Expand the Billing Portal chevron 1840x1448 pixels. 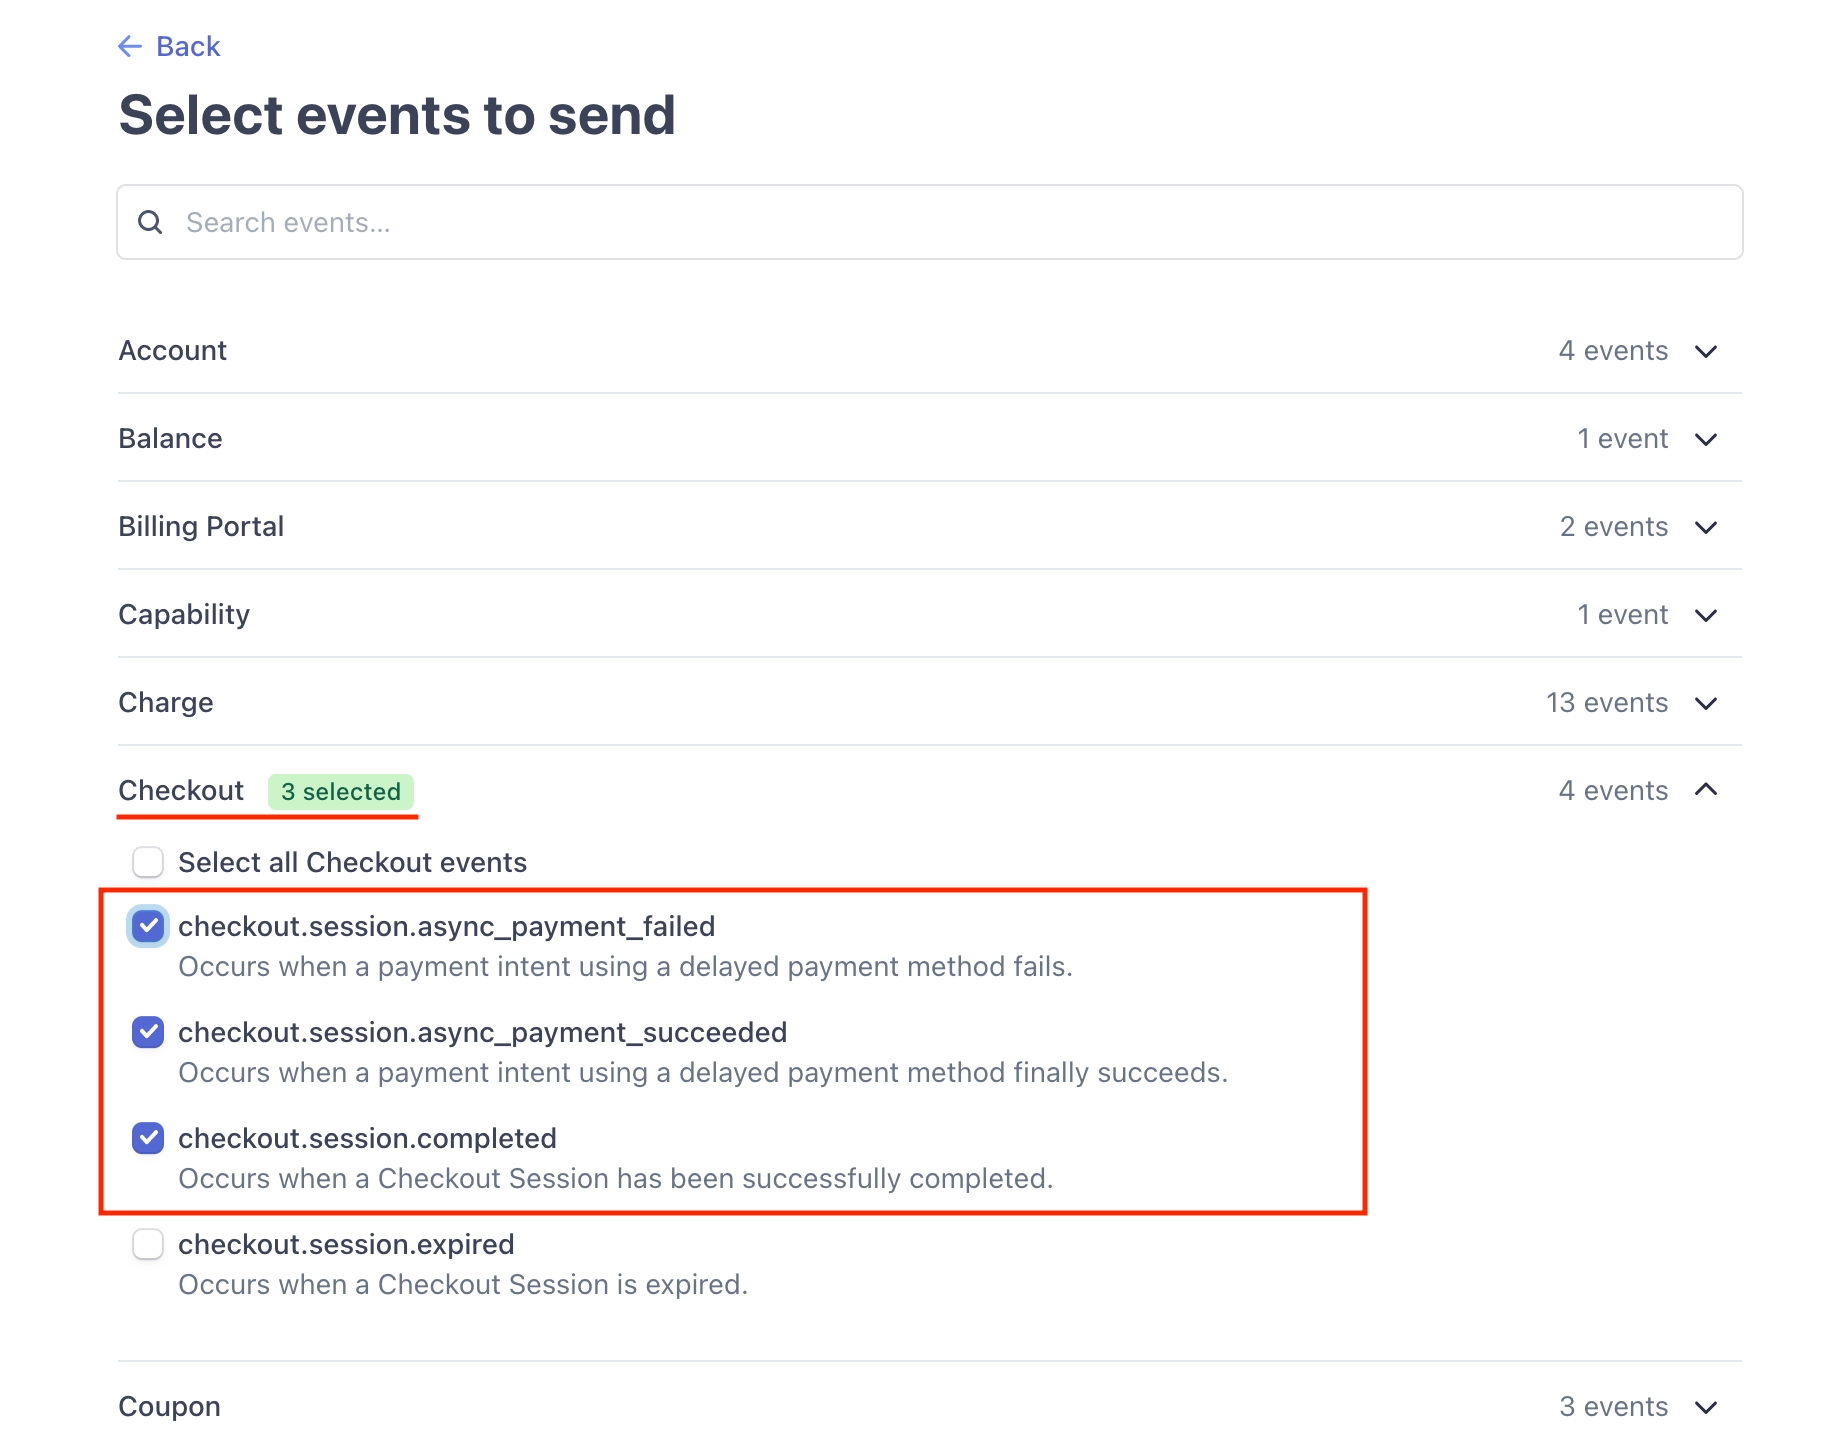tap(1706, 527)
